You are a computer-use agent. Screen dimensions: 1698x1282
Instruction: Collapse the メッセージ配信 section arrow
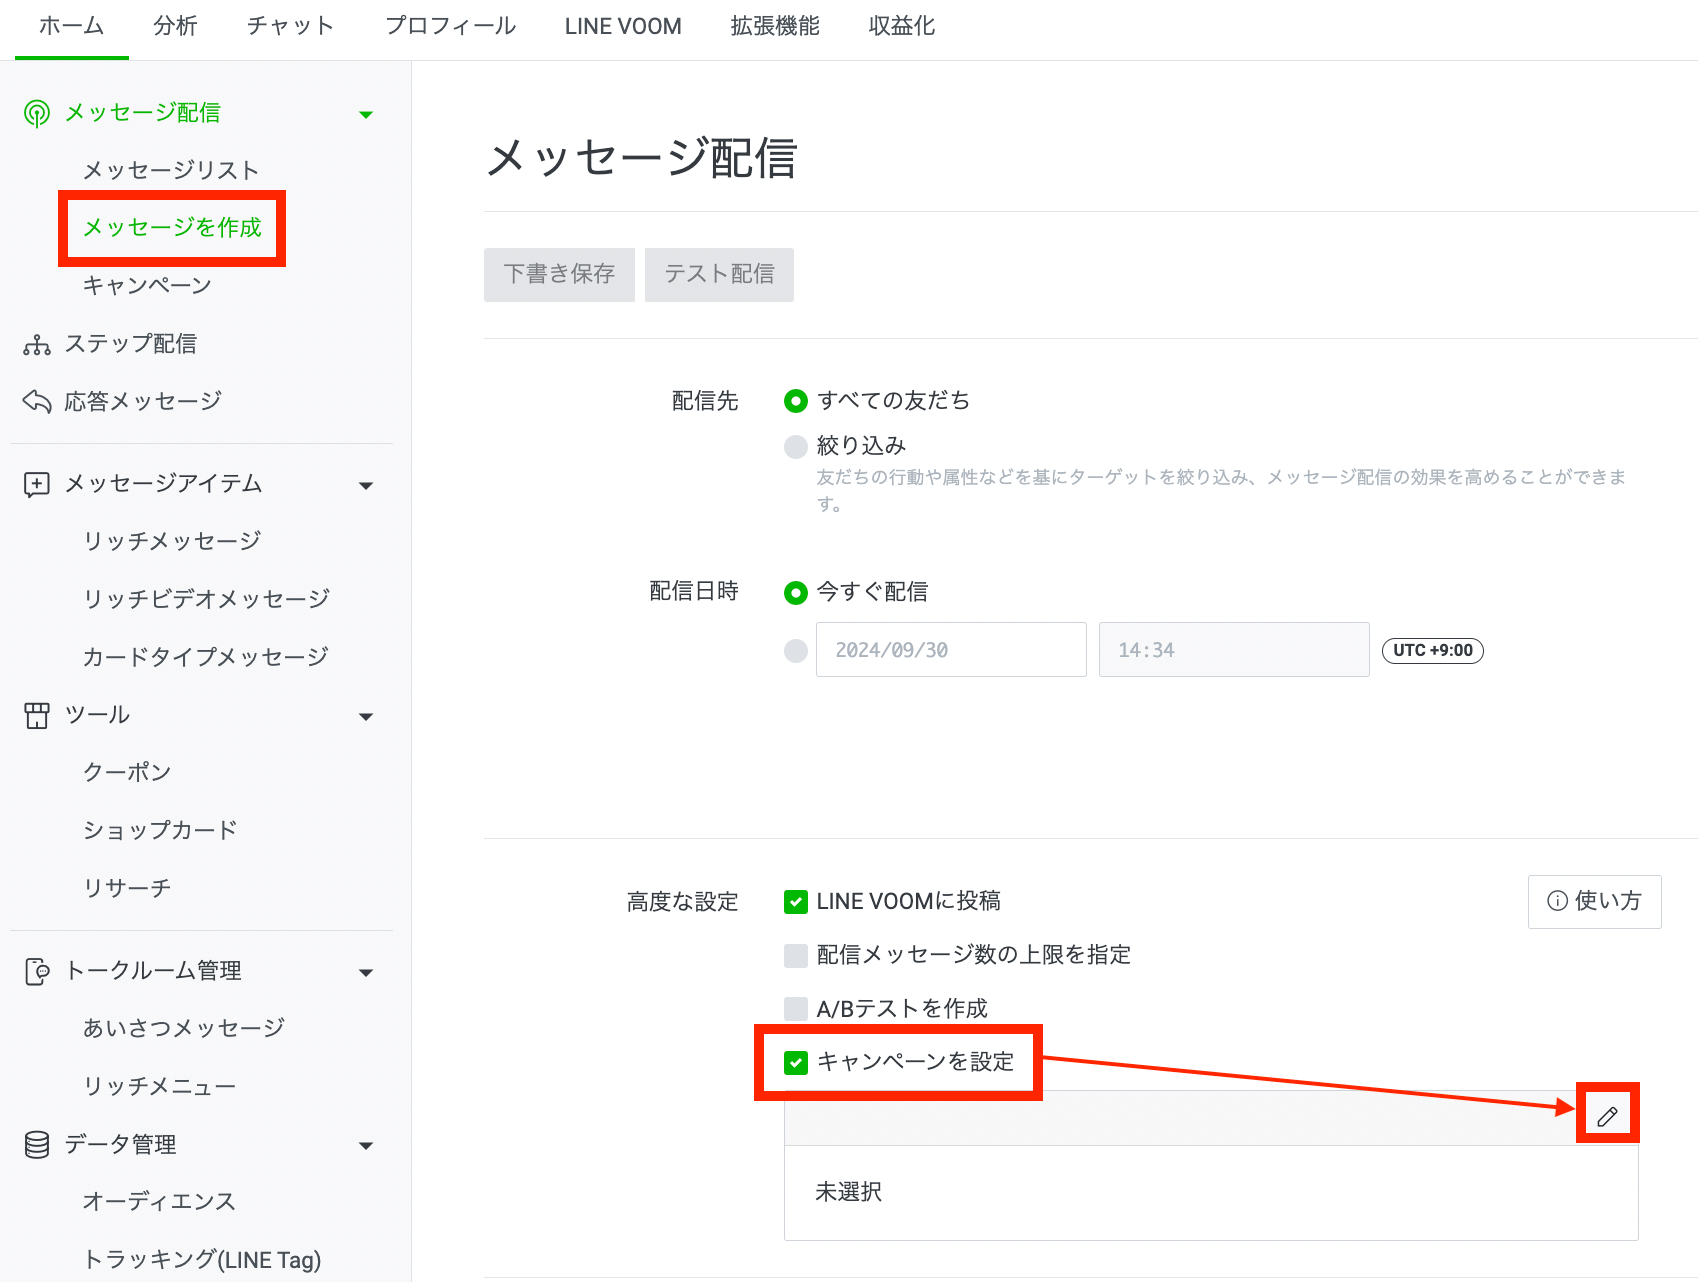(366, 114)
